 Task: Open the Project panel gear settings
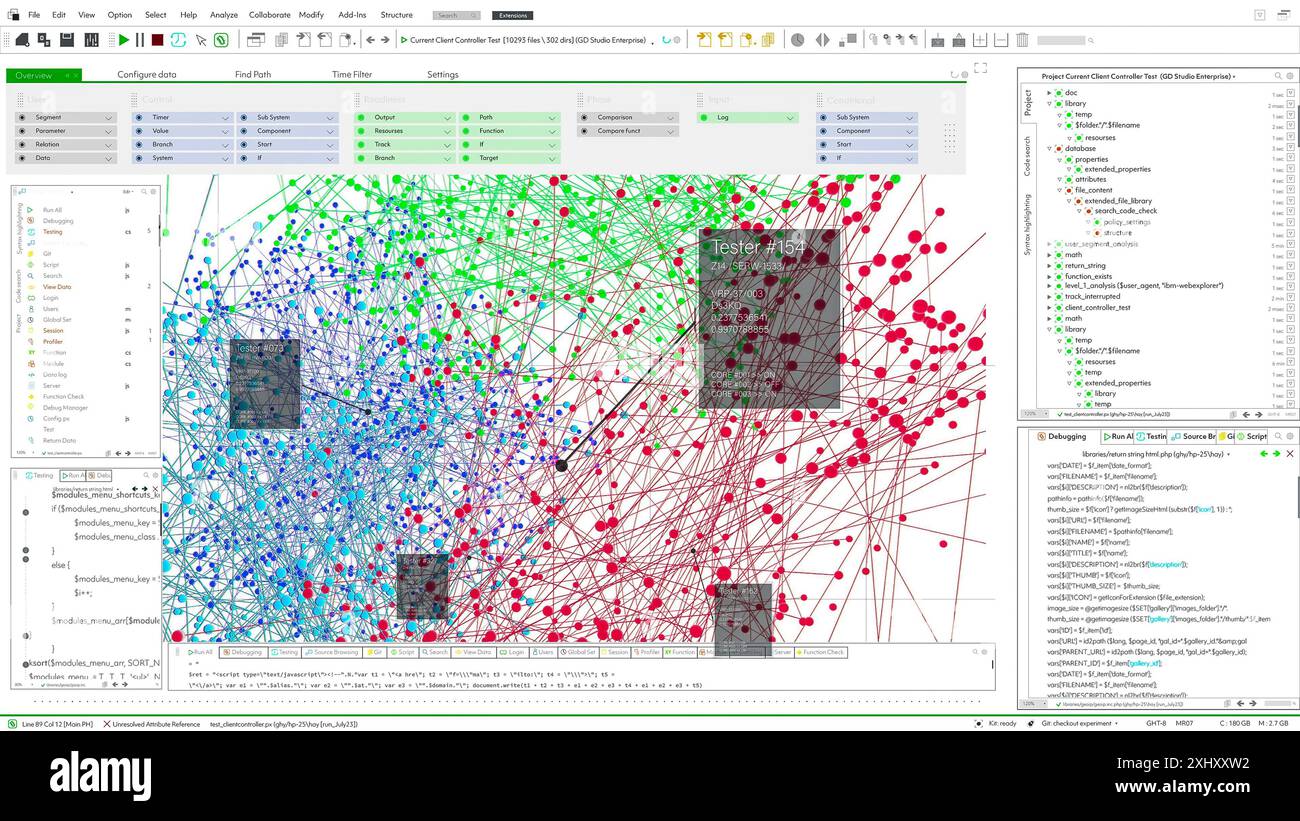tap(1289, 76)
